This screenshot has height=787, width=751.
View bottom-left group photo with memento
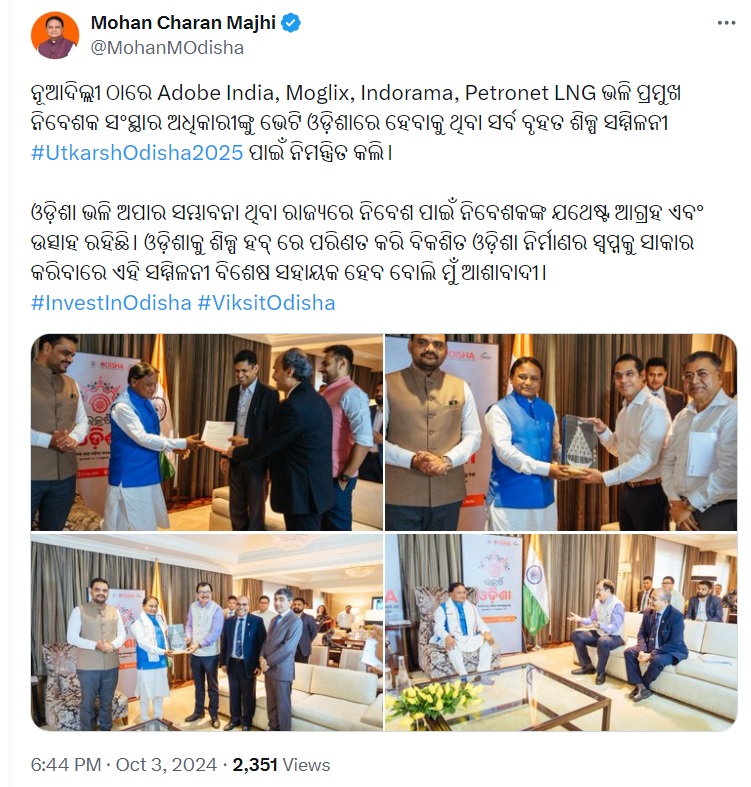point(207,632)
